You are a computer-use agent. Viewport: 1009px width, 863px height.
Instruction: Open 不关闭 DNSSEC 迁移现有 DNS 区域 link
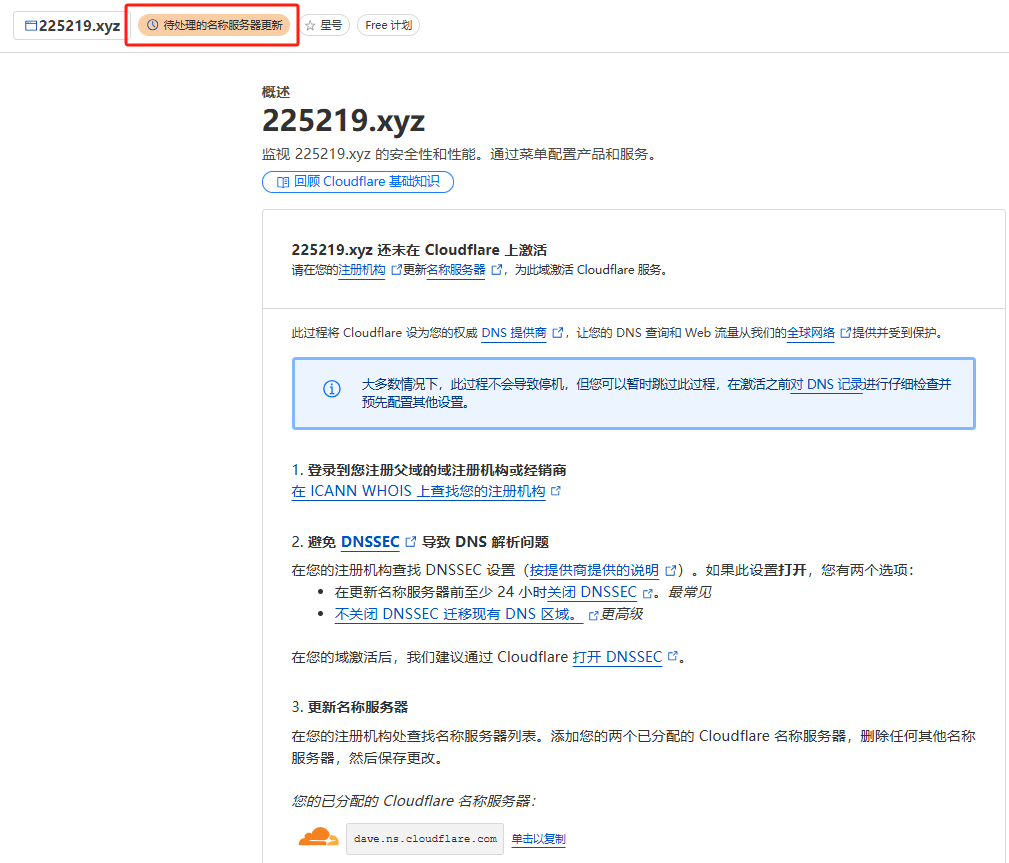click(x=458, y=614)
